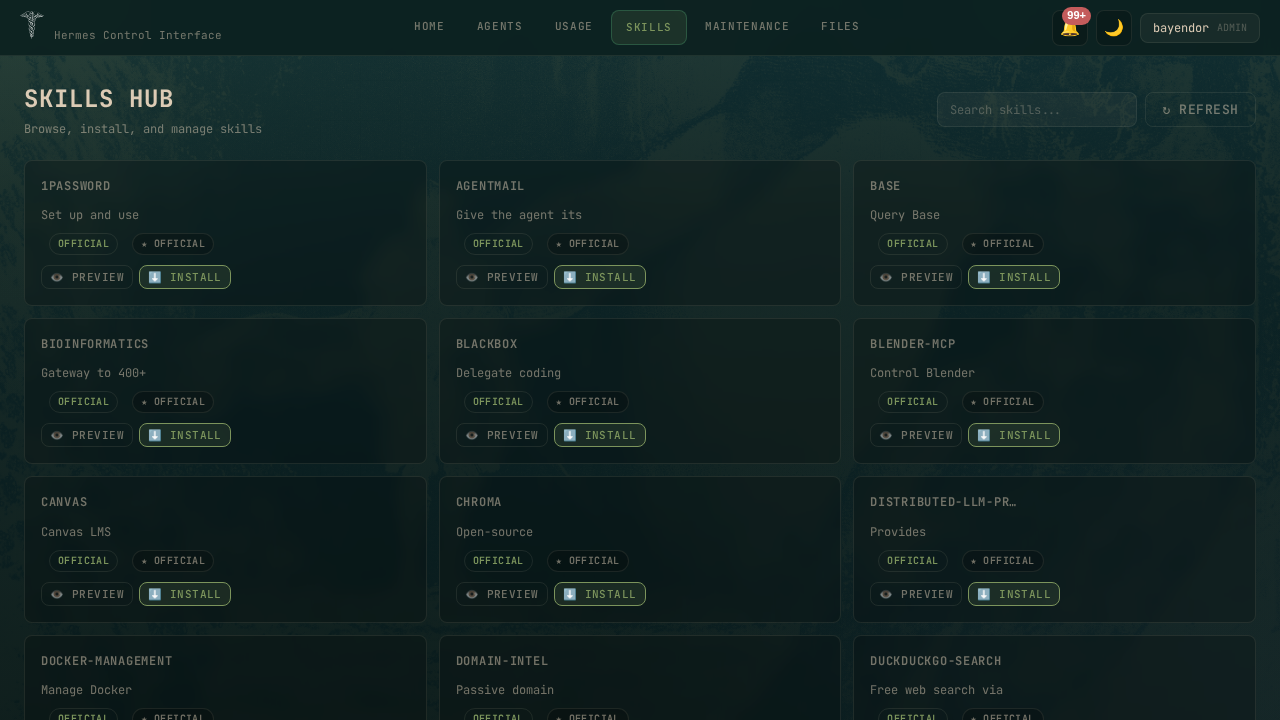Switch to the Usage tab
Screen dimensions: 1280x720
click(x=574, y=27)
